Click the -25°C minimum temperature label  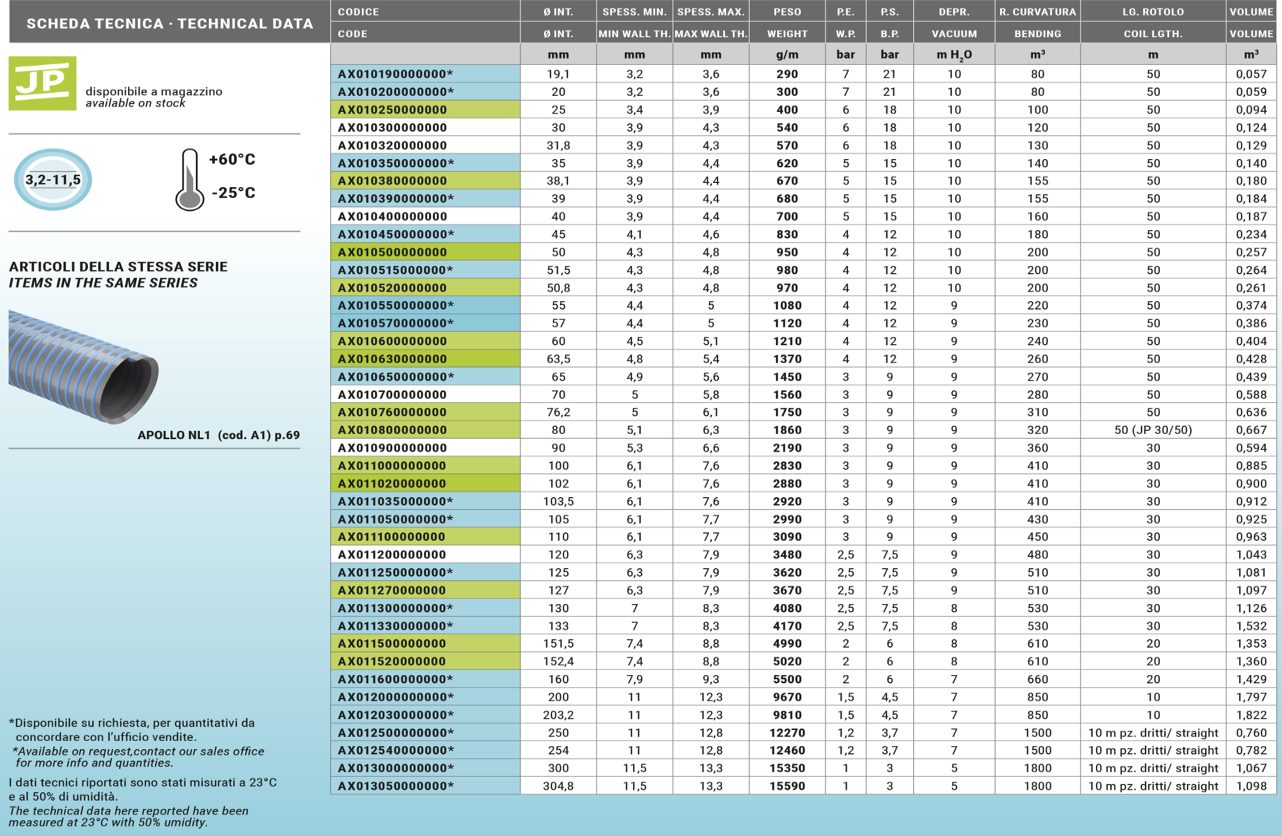click(x=232, y=193)
